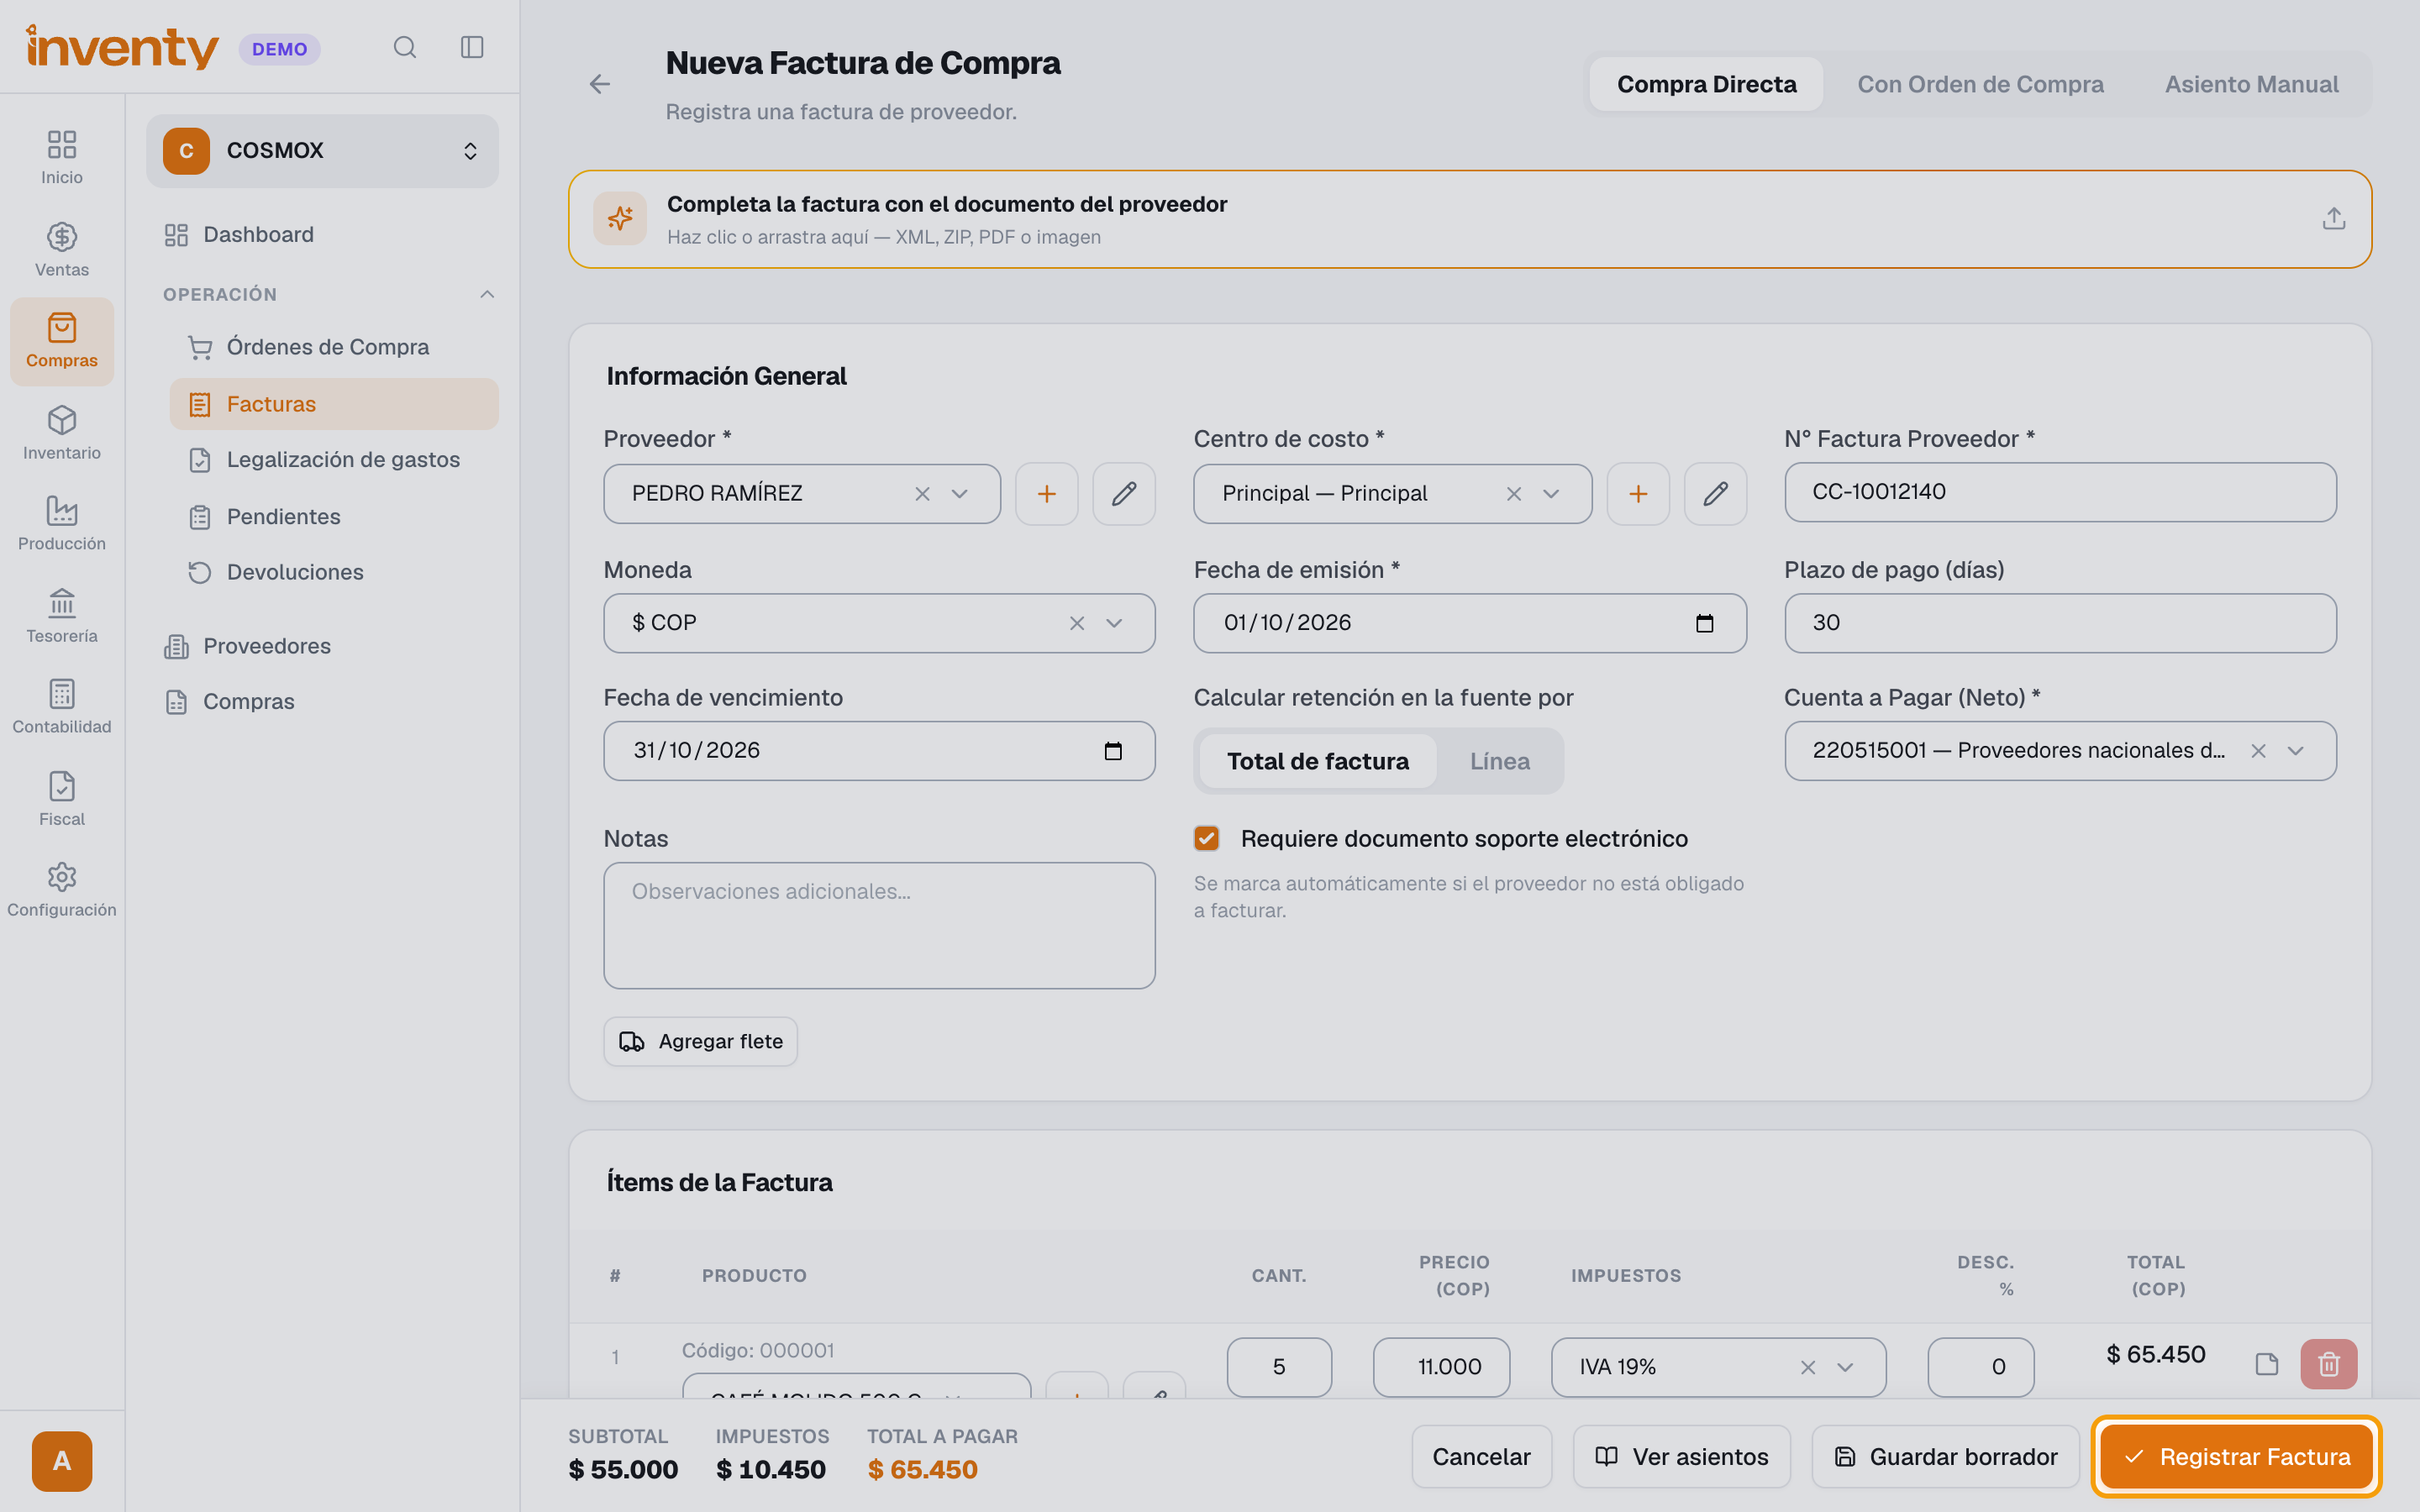This screenshot has width=2420, height=1512.
Task: Clear the PEDRO RAMÍREZ proveedor selection
Action: click(922, 494)
